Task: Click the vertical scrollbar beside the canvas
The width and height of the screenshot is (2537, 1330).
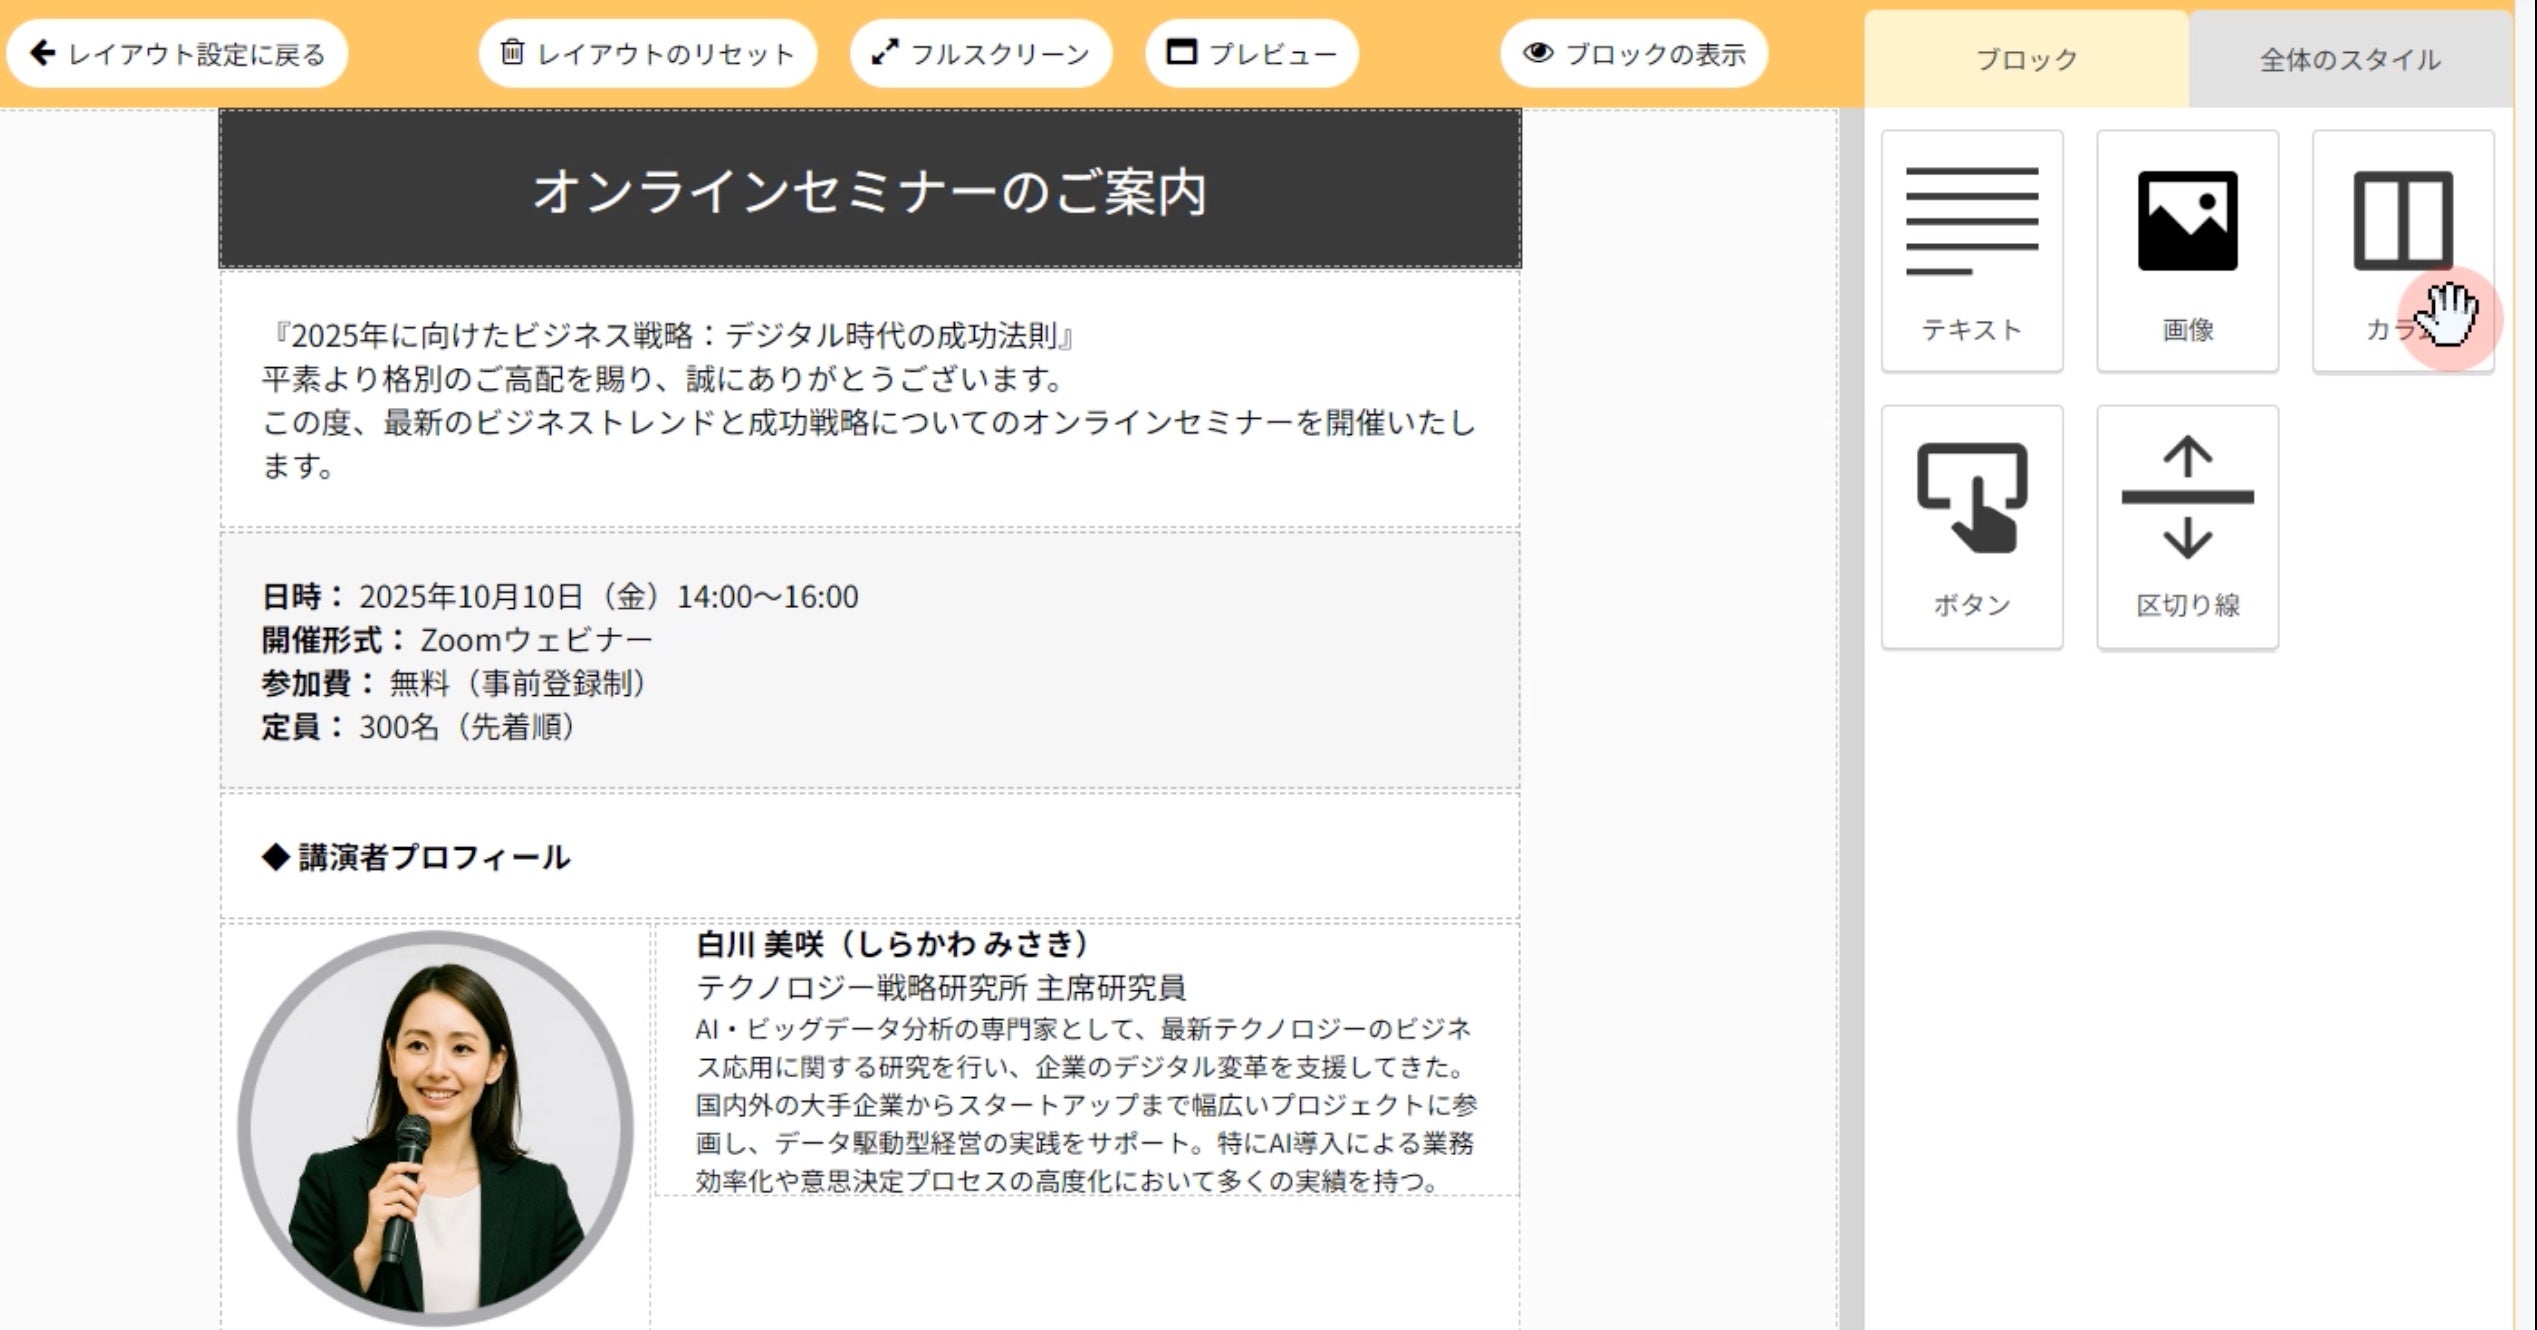Action: coord(1850,700)
